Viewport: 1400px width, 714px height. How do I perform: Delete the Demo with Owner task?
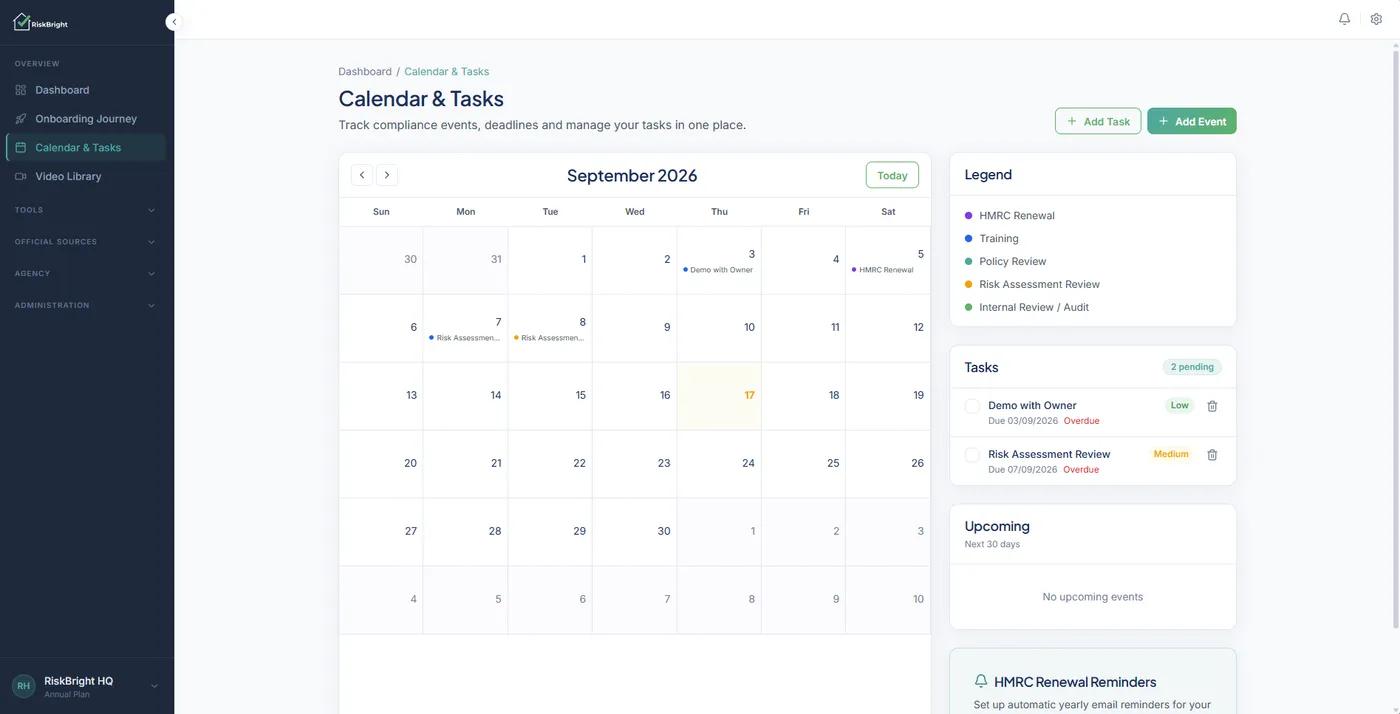(x=1212, y=406)
